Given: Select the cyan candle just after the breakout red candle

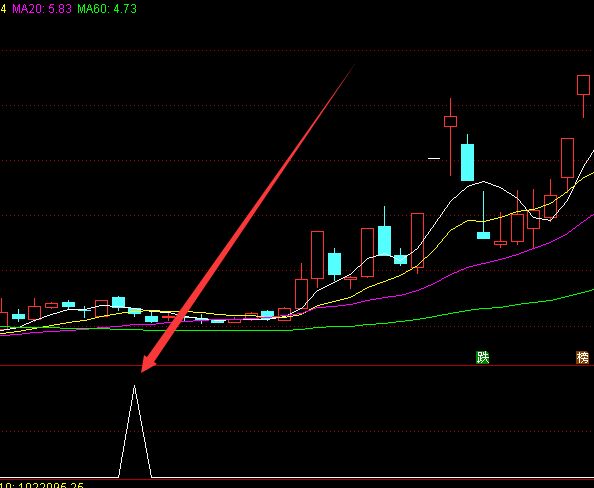Looking at the screenshot, I should pos(334,264).
